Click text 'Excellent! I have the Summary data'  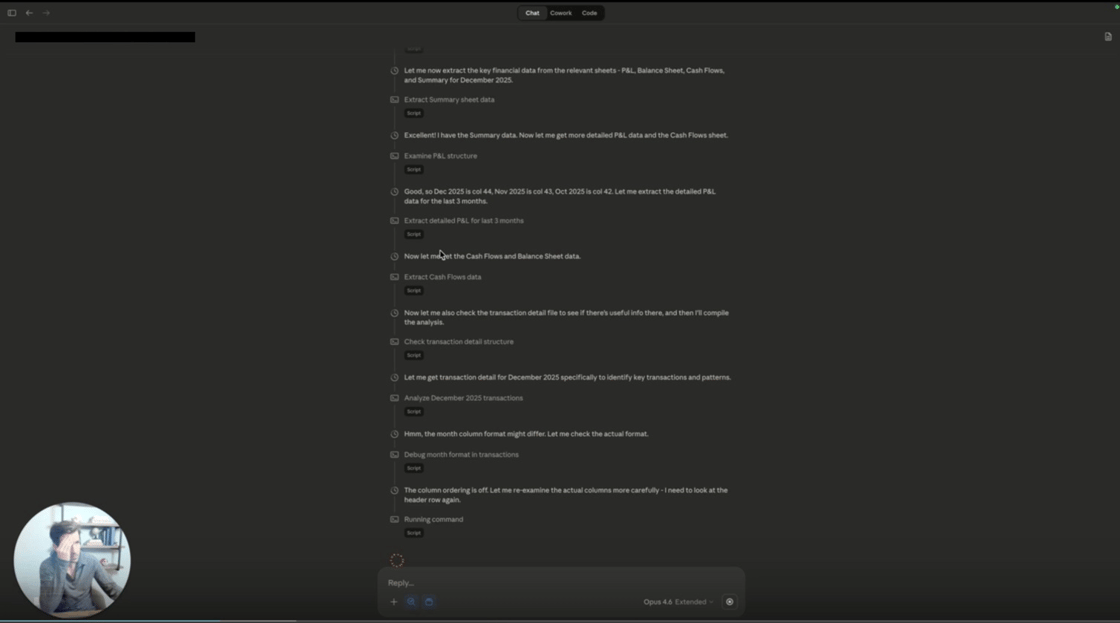461,135
